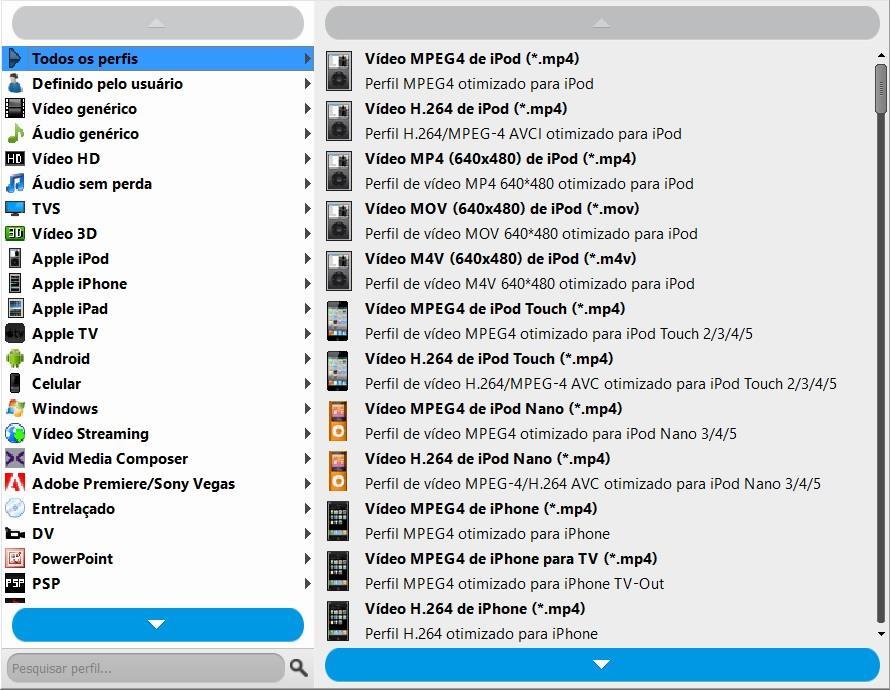This screenshot has width=890, height=690.
Task: Expand the 'Windows' submenu arrow
Action: (x=307, y=408)
